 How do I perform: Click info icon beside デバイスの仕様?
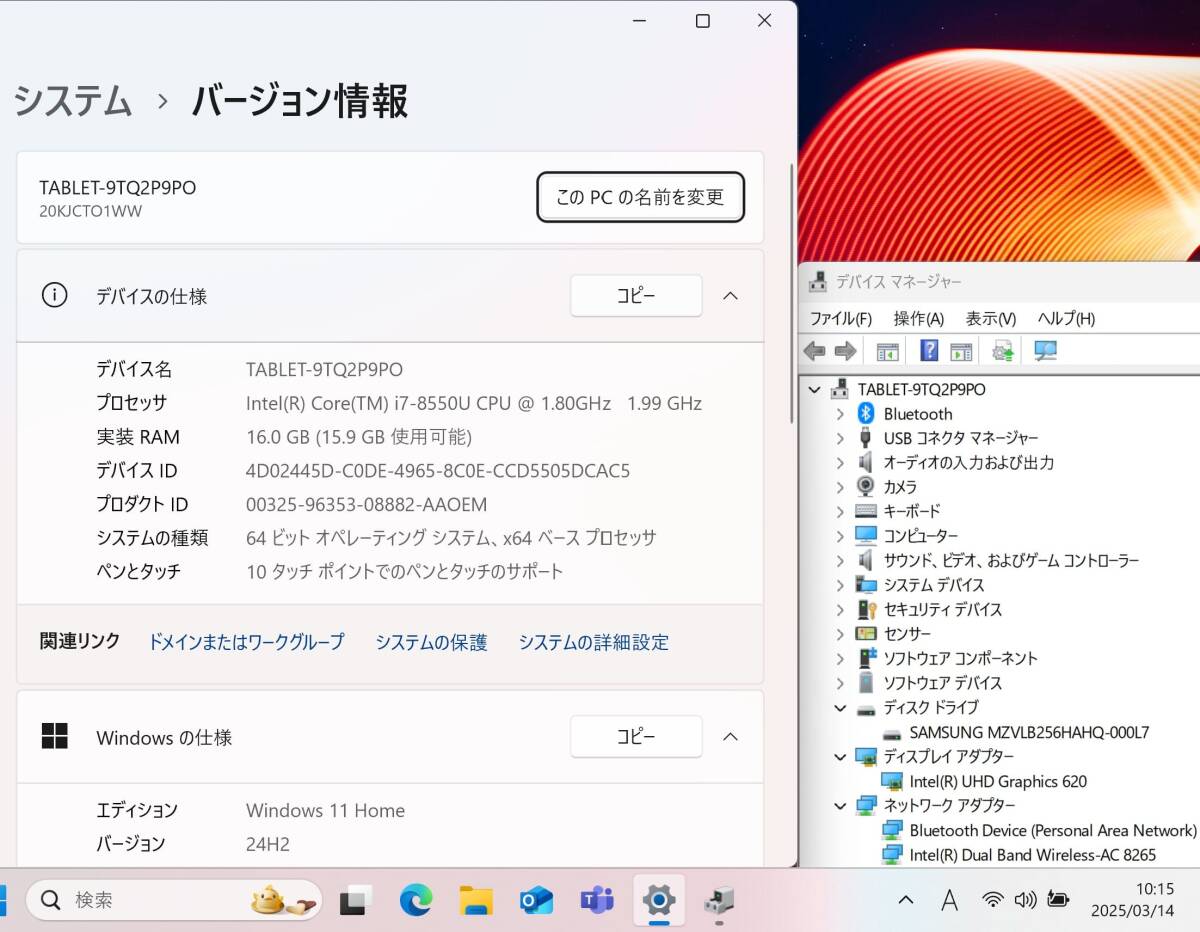[x=54, y=295]
